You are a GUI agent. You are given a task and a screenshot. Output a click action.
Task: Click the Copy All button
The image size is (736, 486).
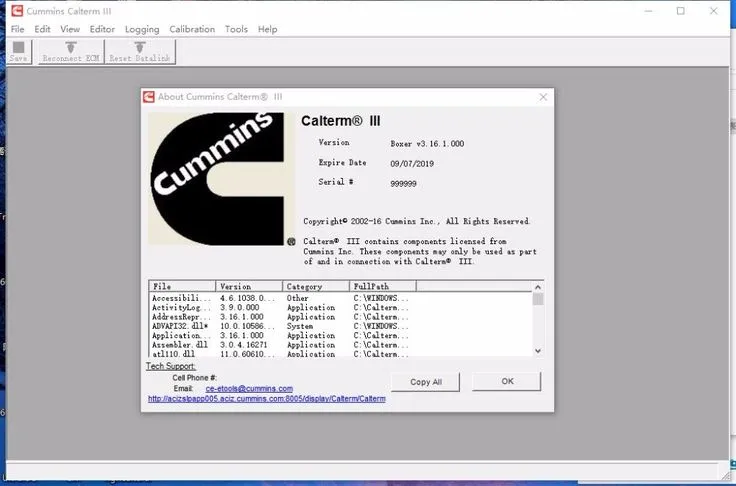point(425,382)
